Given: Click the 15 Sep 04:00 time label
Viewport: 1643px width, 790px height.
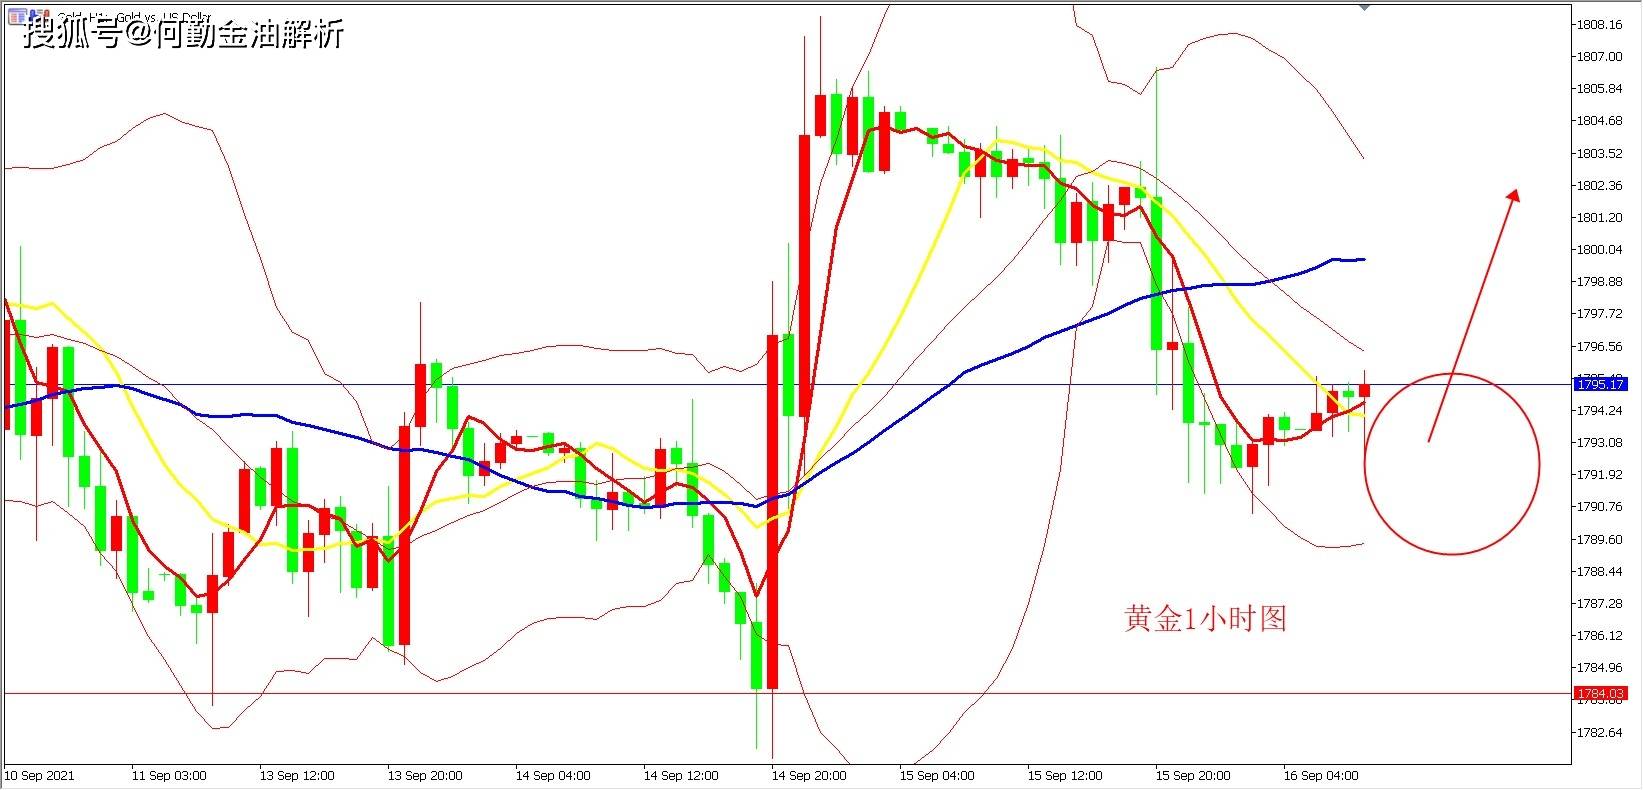Looking at the screenshot, I should coord(937,775).
